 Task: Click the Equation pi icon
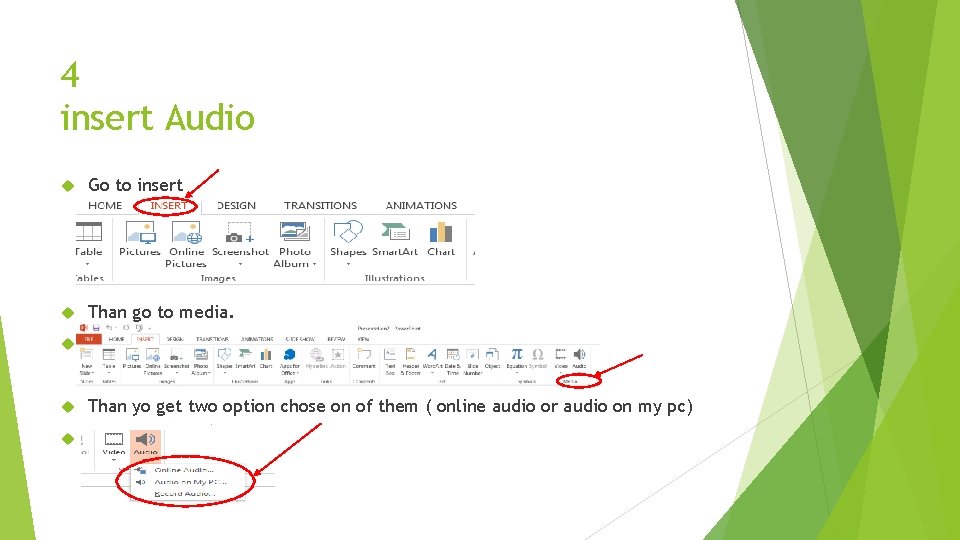(517, 354)
